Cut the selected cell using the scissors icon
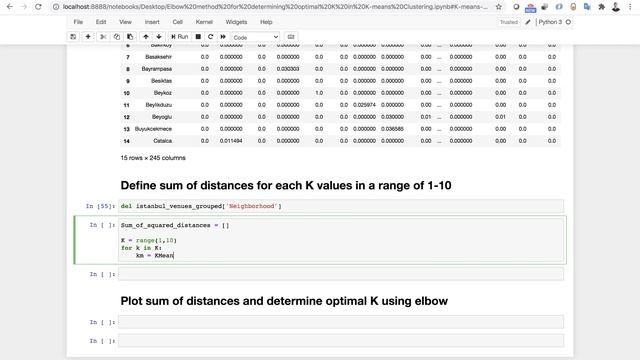The height and width of the screenshot is (360, 640). pyautogui.click(x=103, y=37)
